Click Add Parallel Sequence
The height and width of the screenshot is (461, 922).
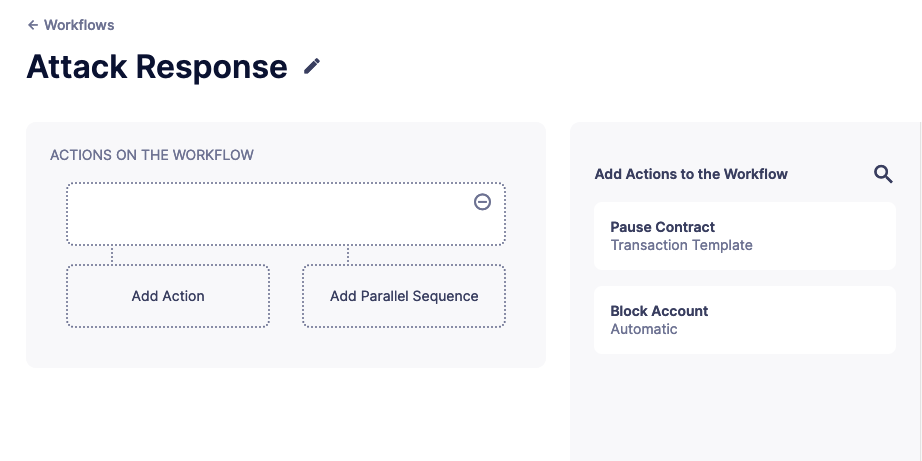click(404, 296)
